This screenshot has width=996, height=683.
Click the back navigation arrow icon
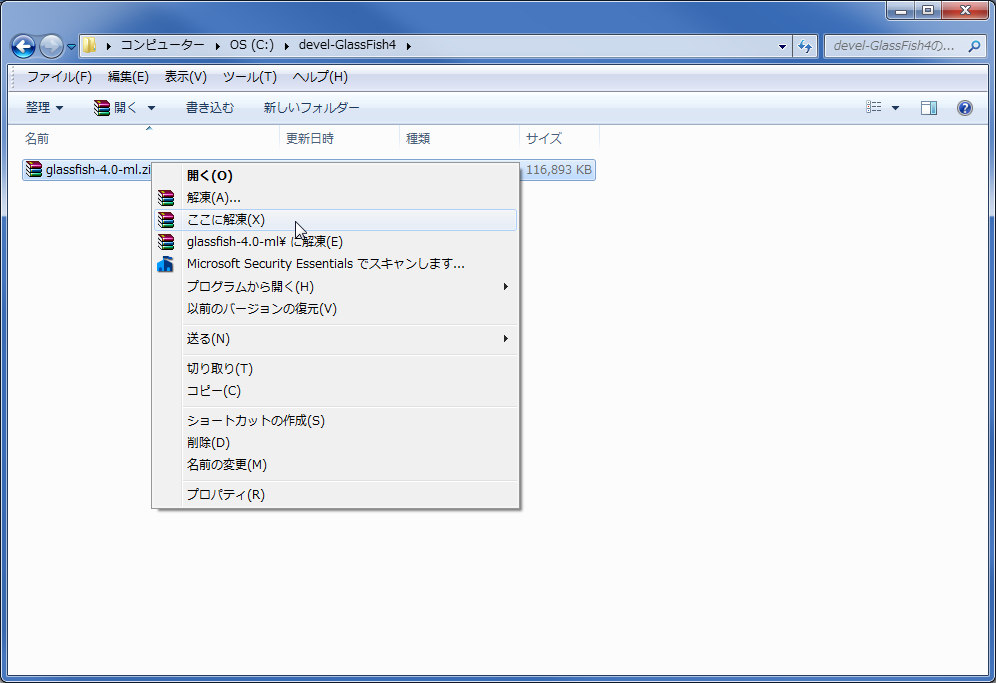[x=22, y=45]
